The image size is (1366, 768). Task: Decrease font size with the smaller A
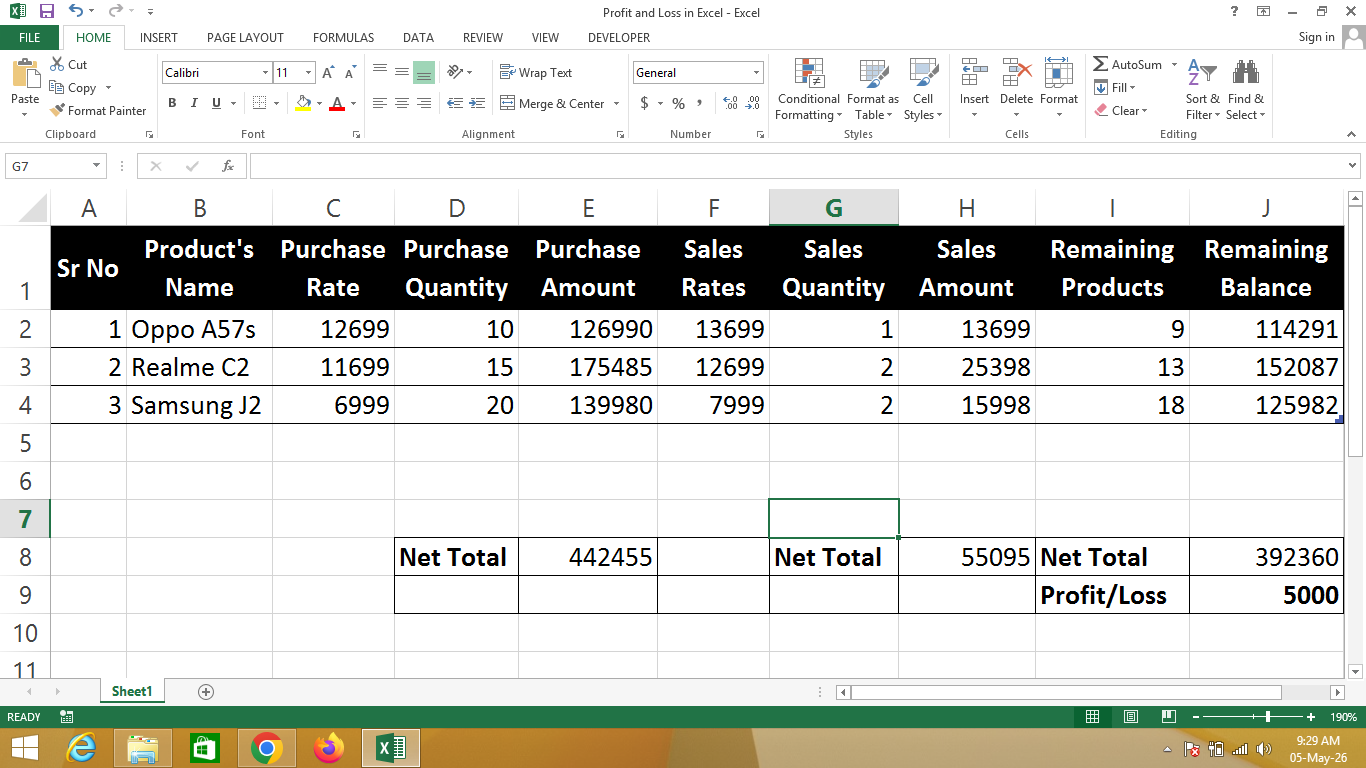[350, 73]
